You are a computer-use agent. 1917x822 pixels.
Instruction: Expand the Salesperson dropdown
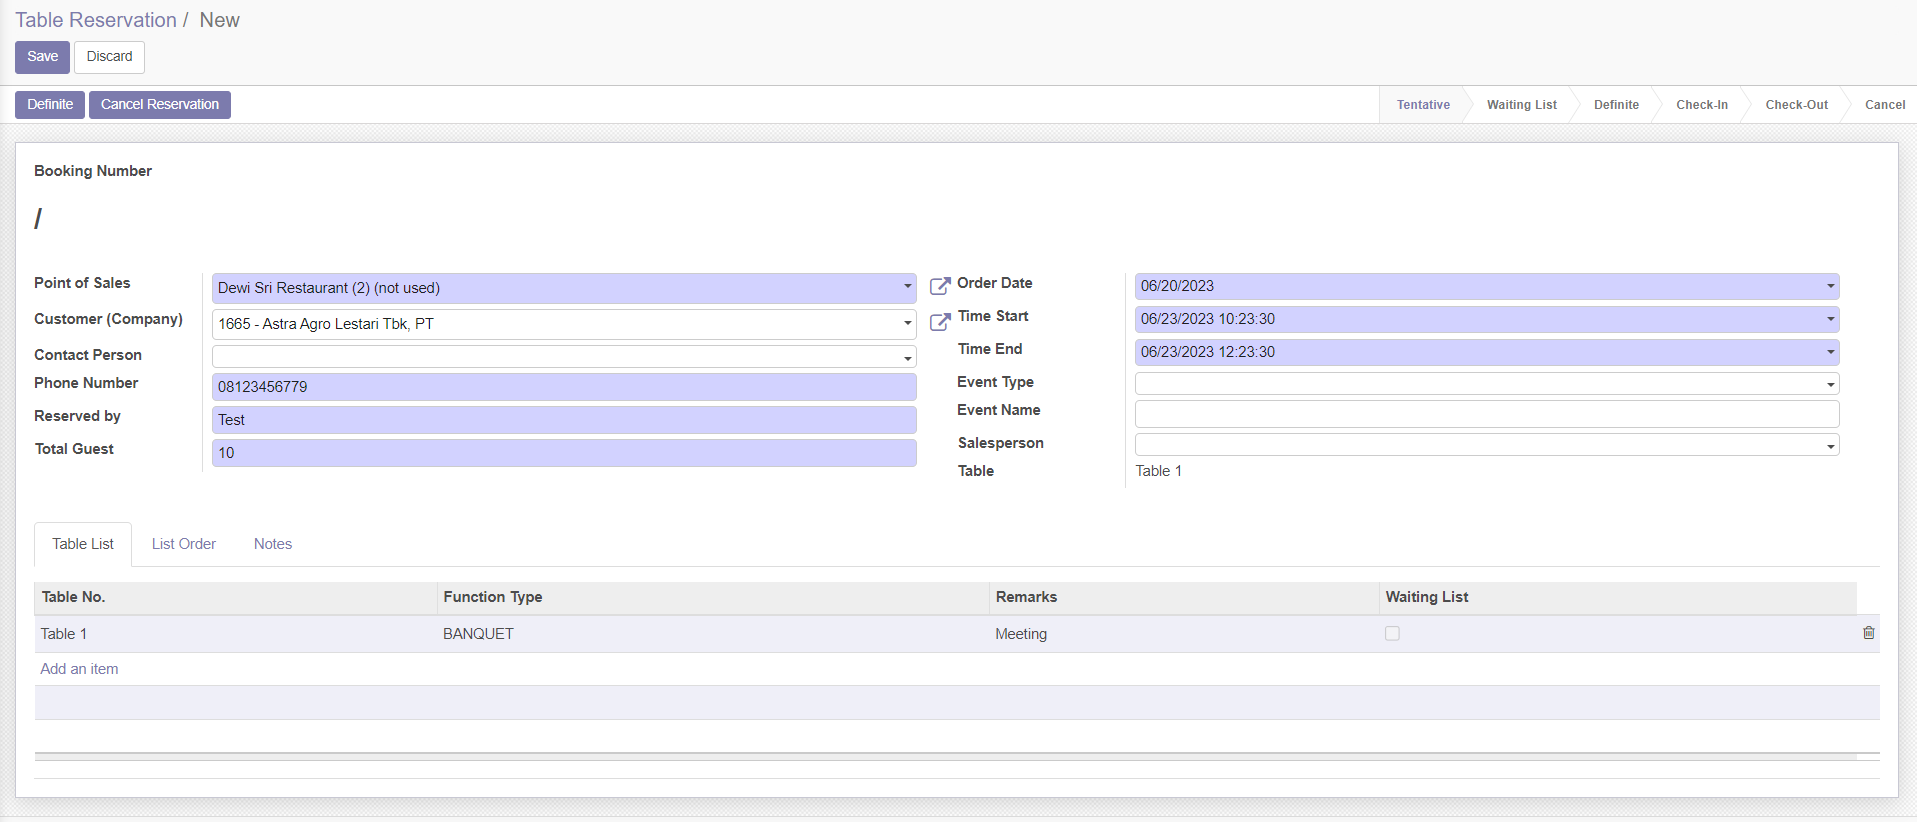point(1830,446)
